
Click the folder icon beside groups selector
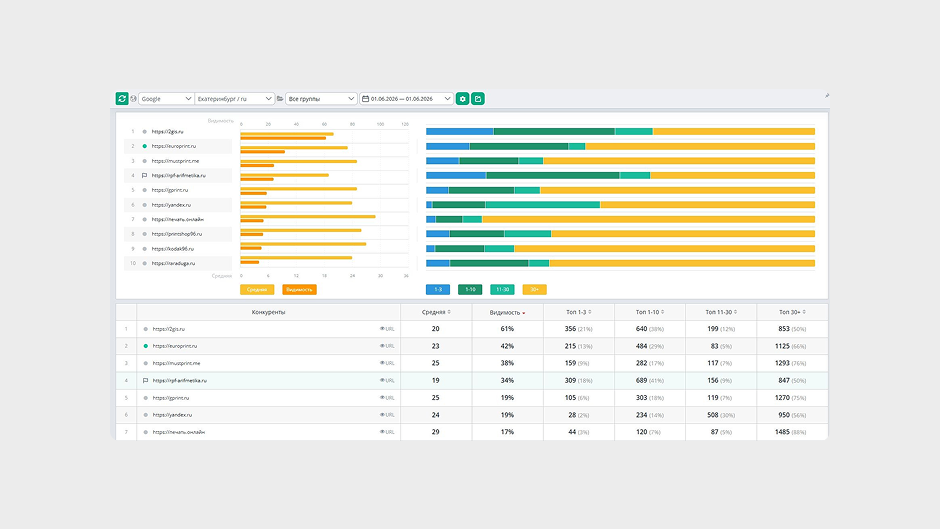pos(280,98)
